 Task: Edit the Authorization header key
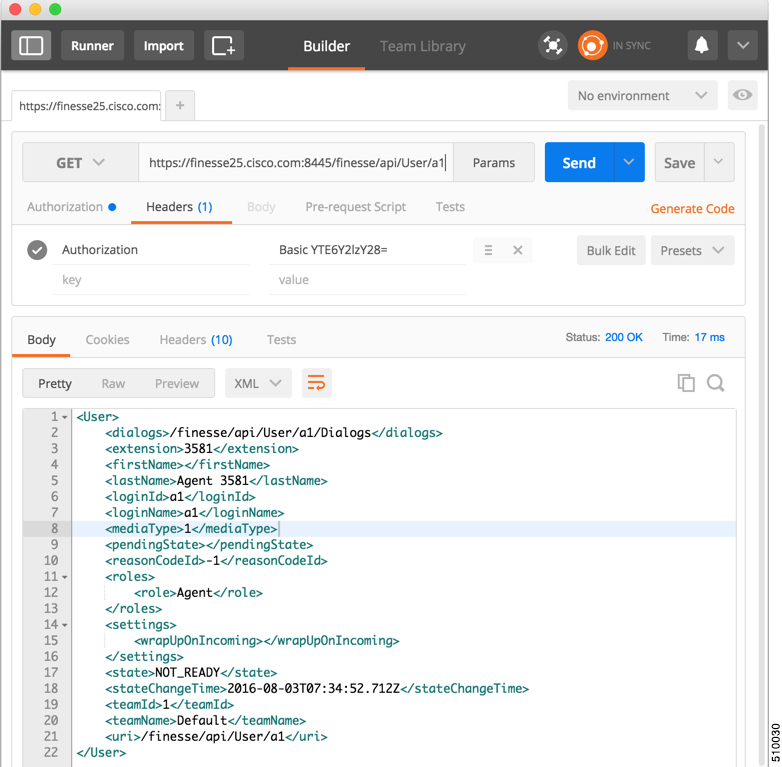151,250
